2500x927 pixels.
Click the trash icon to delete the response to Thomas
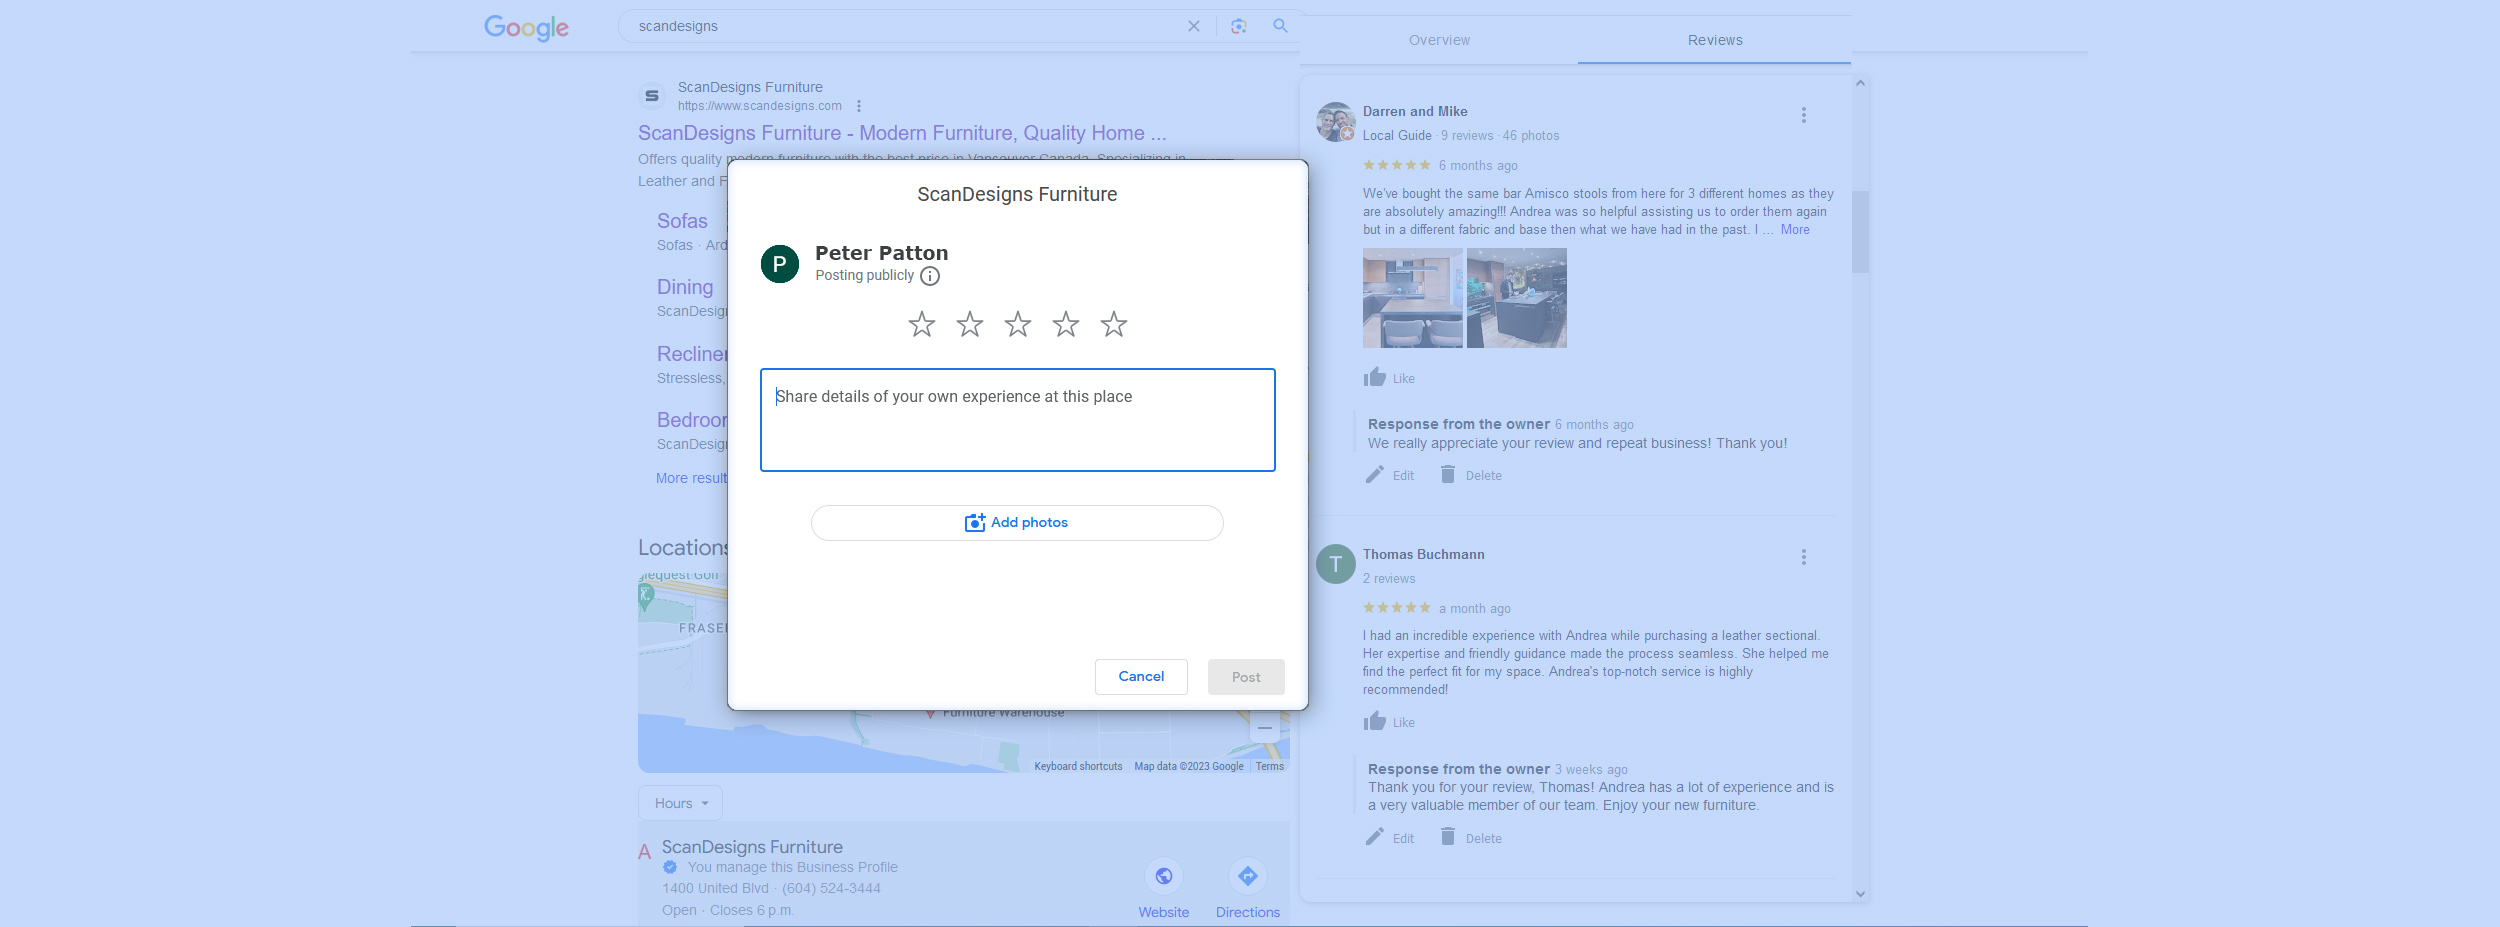1447,838
